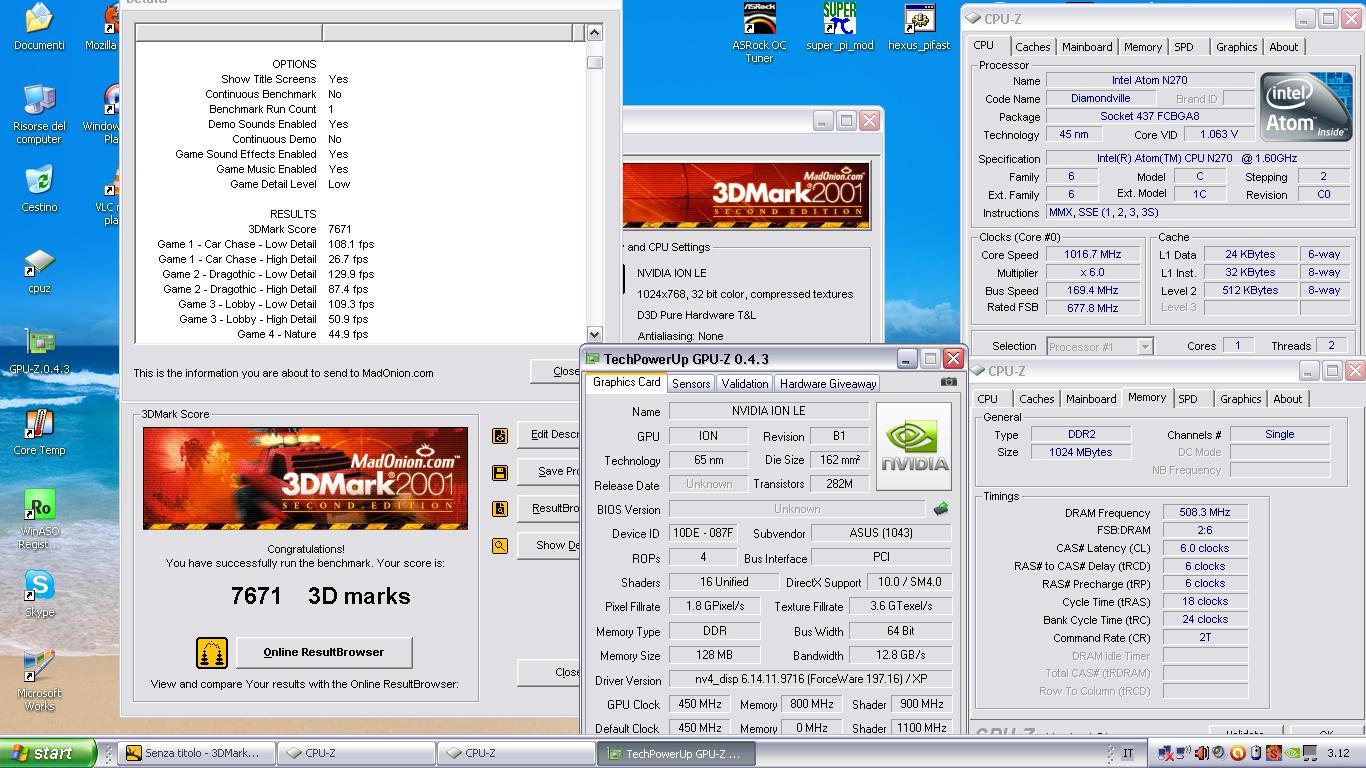
Task: Open the NVIDIA tray icon
Action: coord(1292,753)
